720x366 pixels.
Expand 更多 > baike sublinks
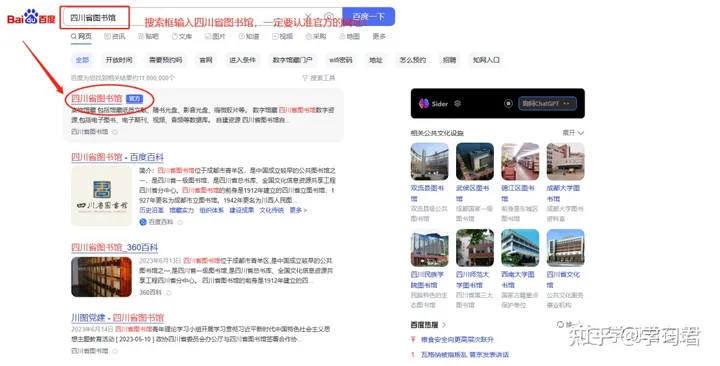pos(298,210)
